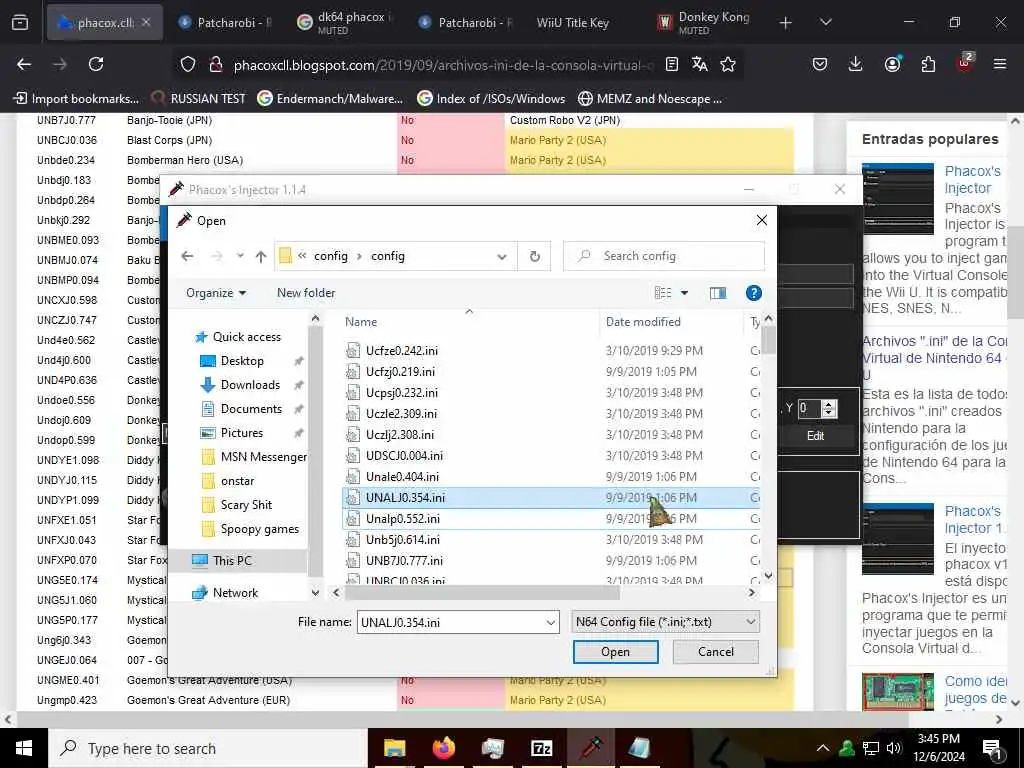Select file UDSCJ0.004.ini
Viewport: 1024px width, 768px height.
click(x=404, y=456)
